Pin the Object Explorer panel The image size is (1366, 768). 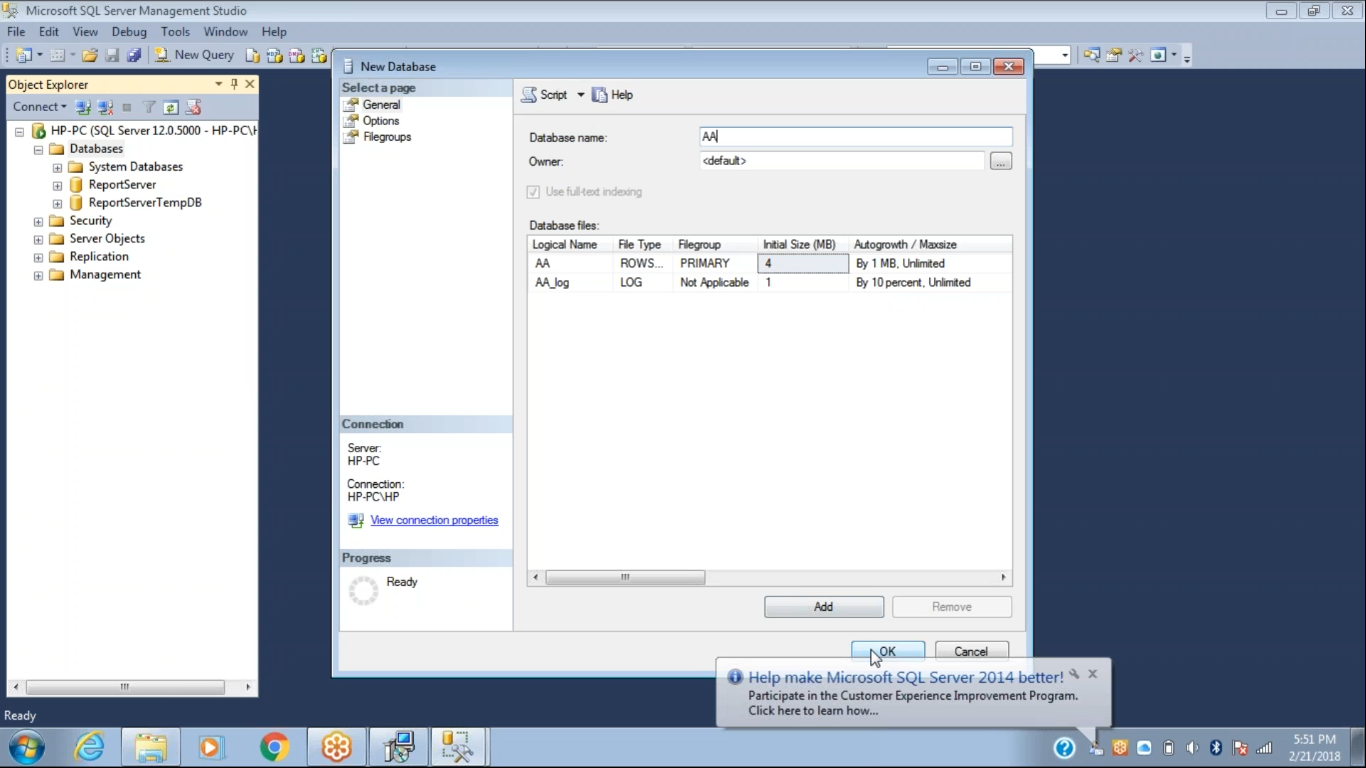click(x=234, y=85)
